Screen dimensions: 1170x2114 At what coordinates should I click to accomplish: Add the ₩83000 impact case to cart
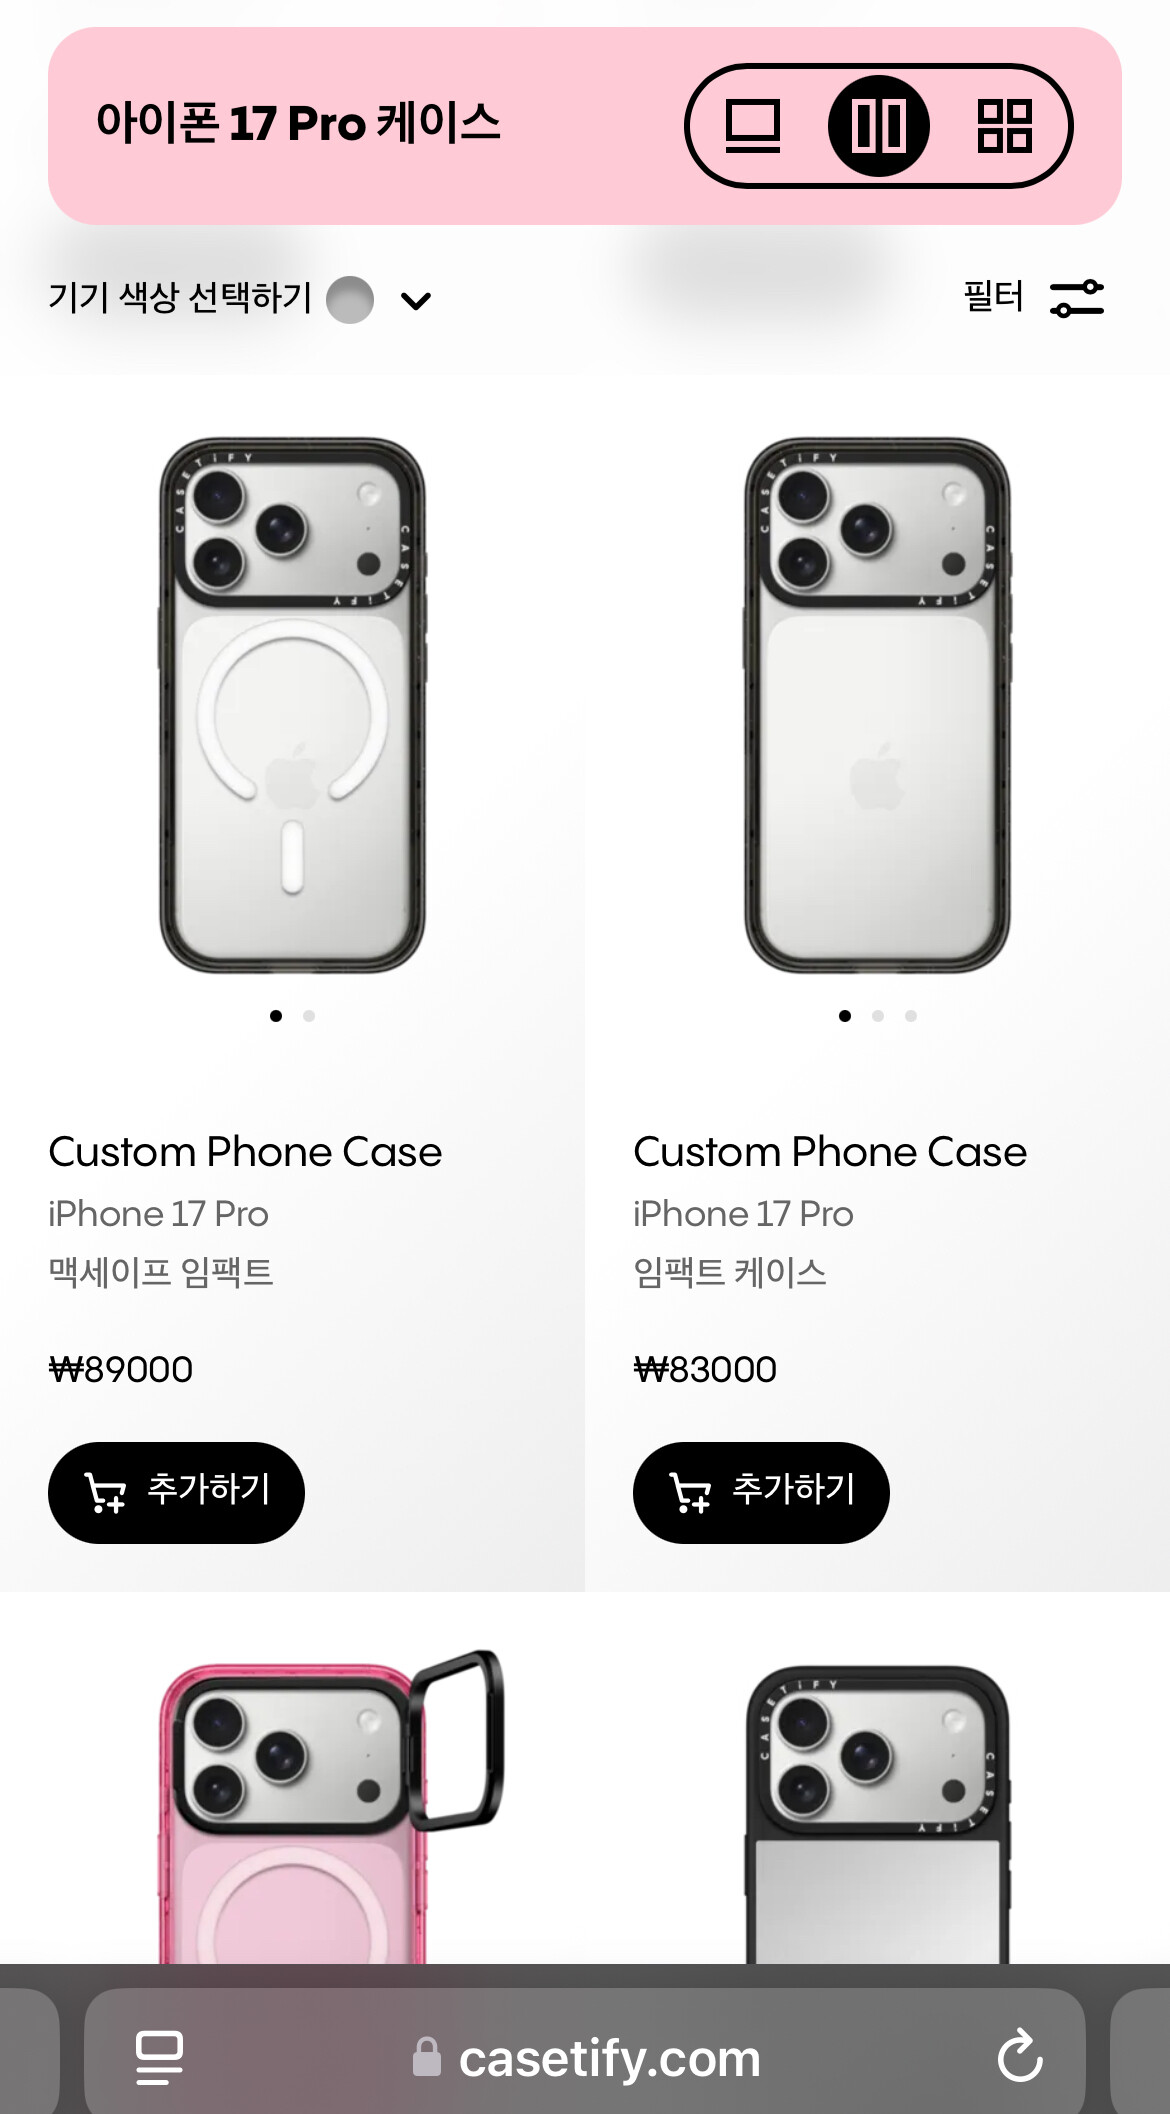tap(761, 1492)
